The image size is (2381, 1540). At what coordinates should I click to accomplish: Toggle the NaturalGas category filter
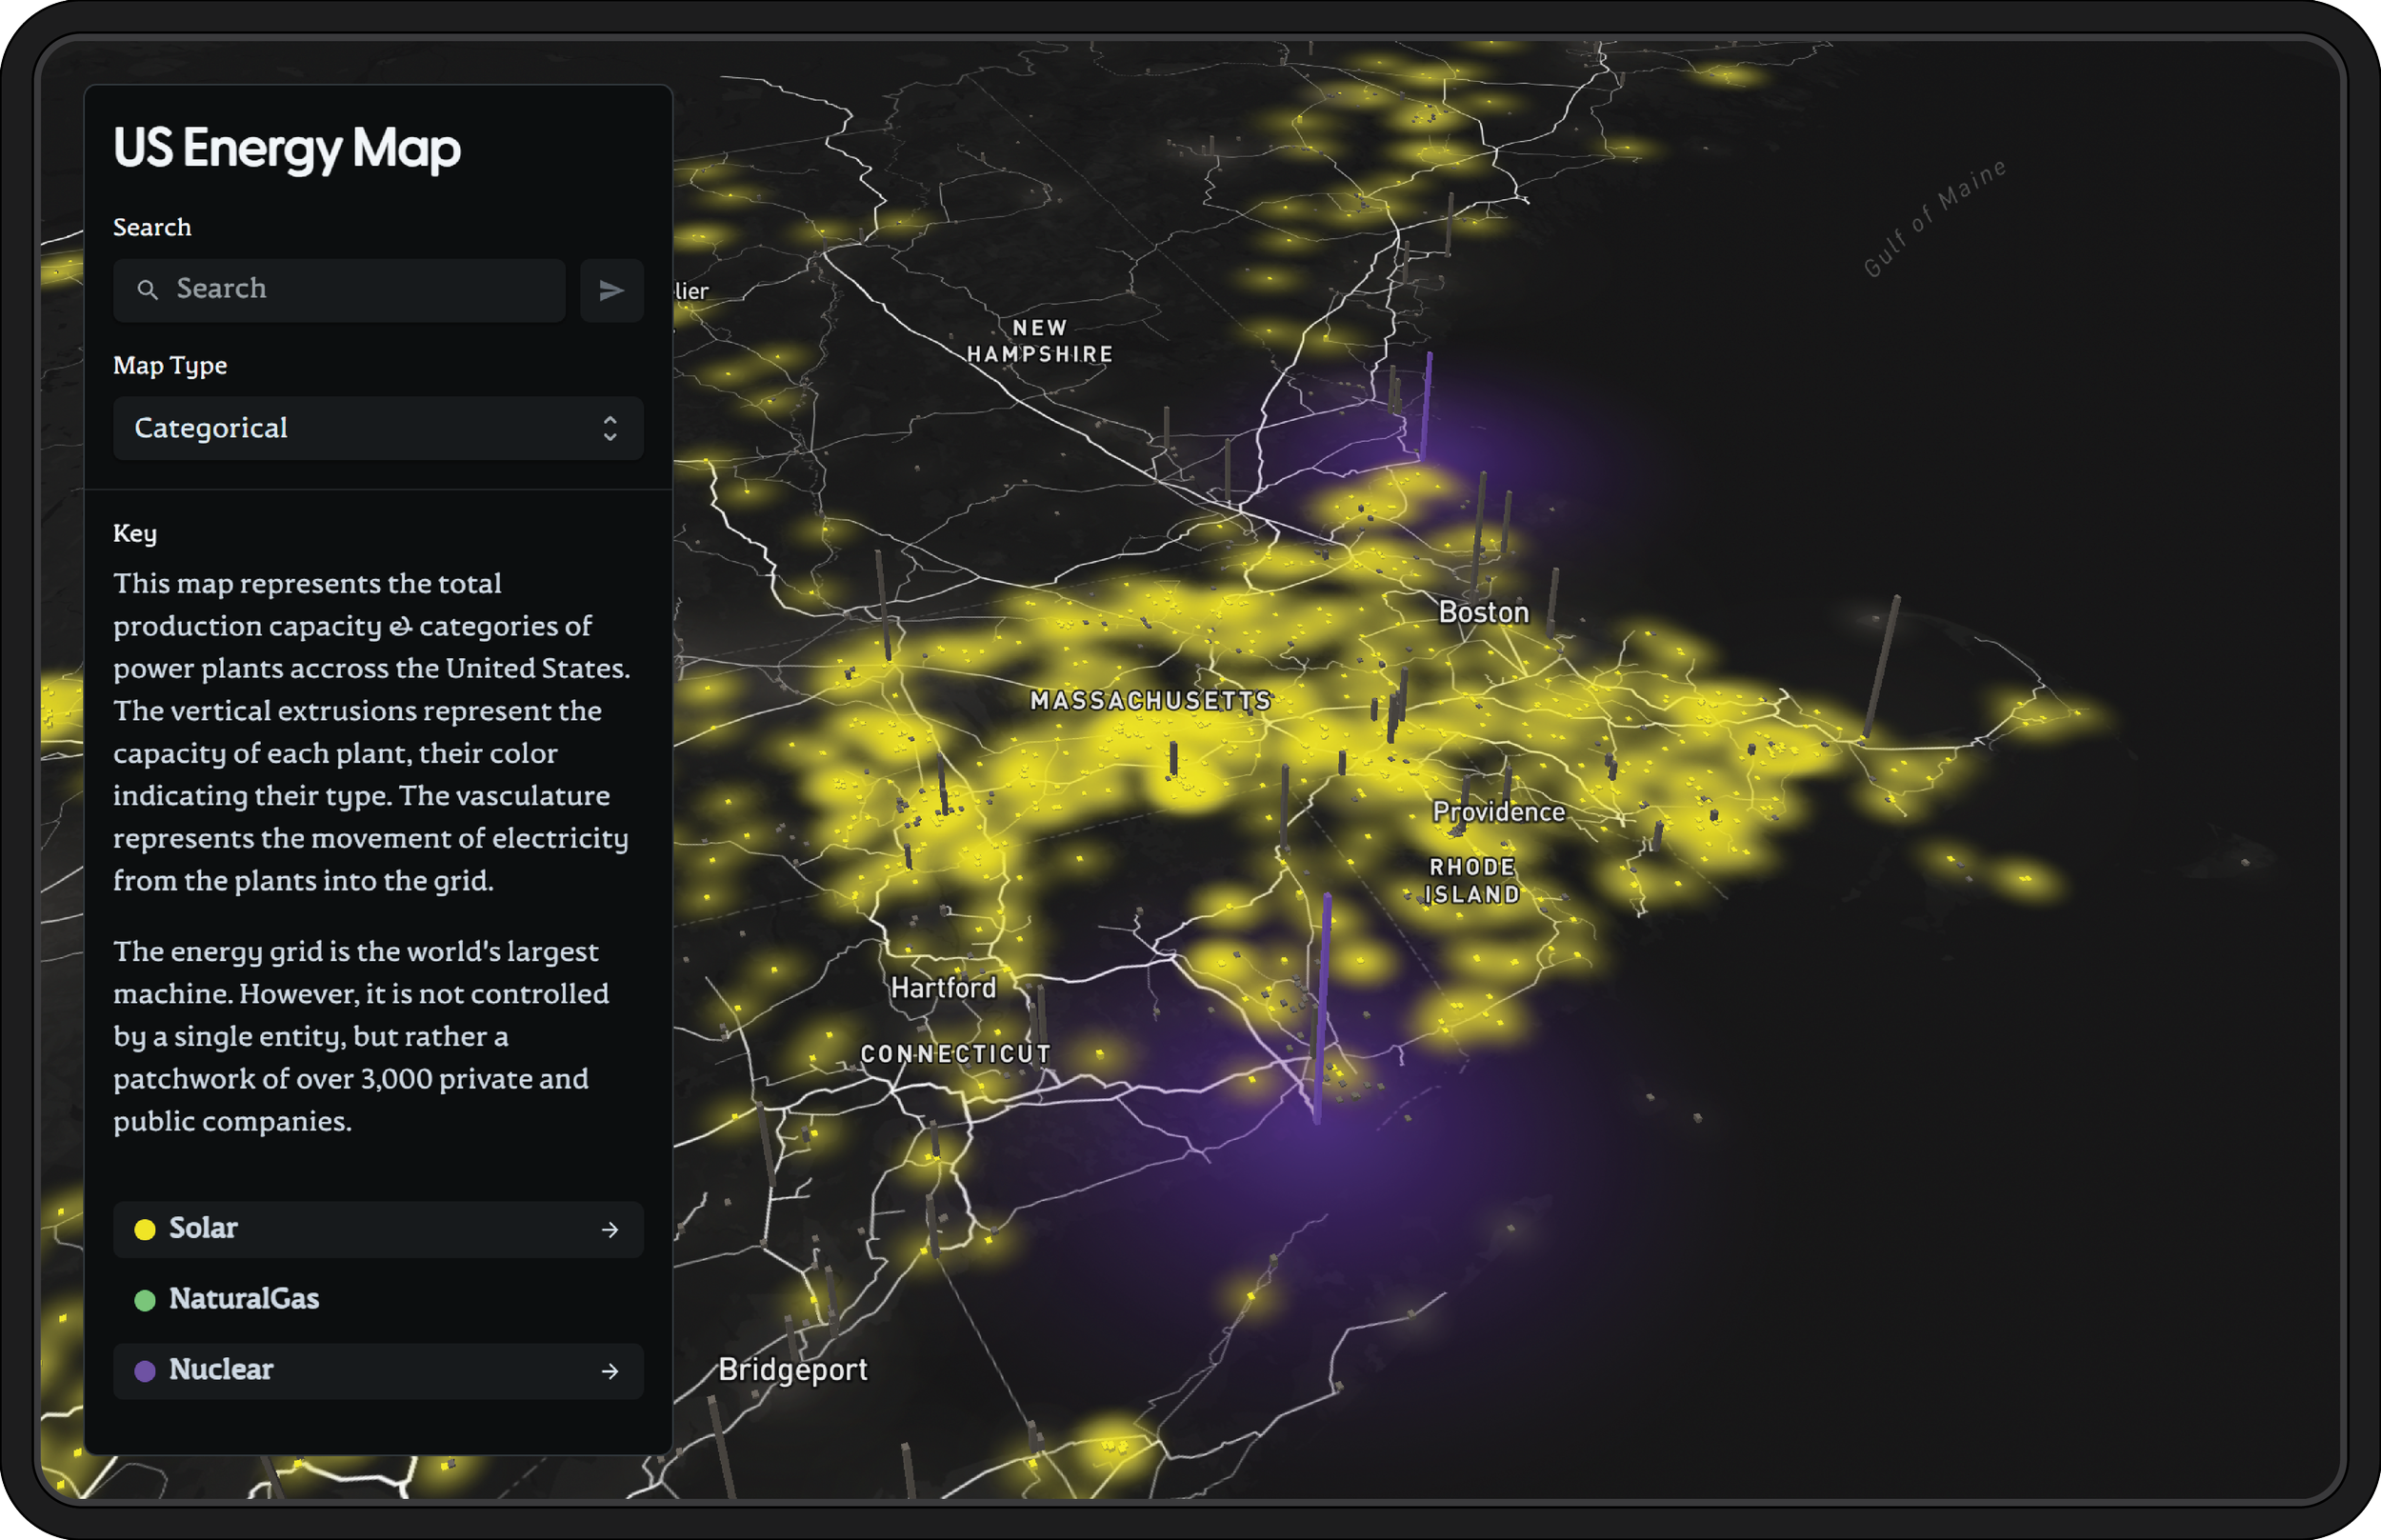pos(377,1299)
